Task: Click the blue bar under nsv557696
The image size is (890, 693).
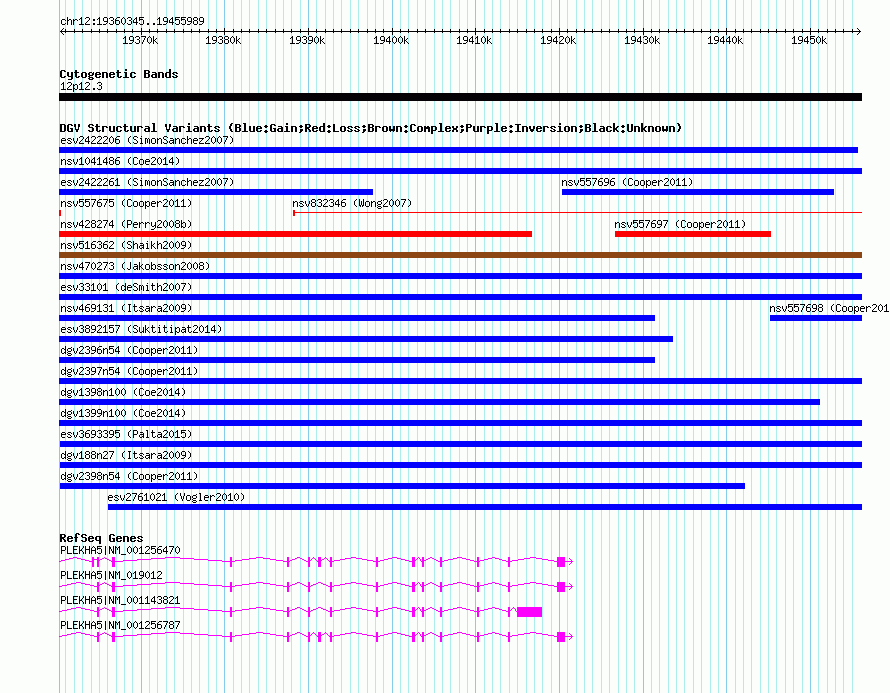Action: tap(698, 192)
